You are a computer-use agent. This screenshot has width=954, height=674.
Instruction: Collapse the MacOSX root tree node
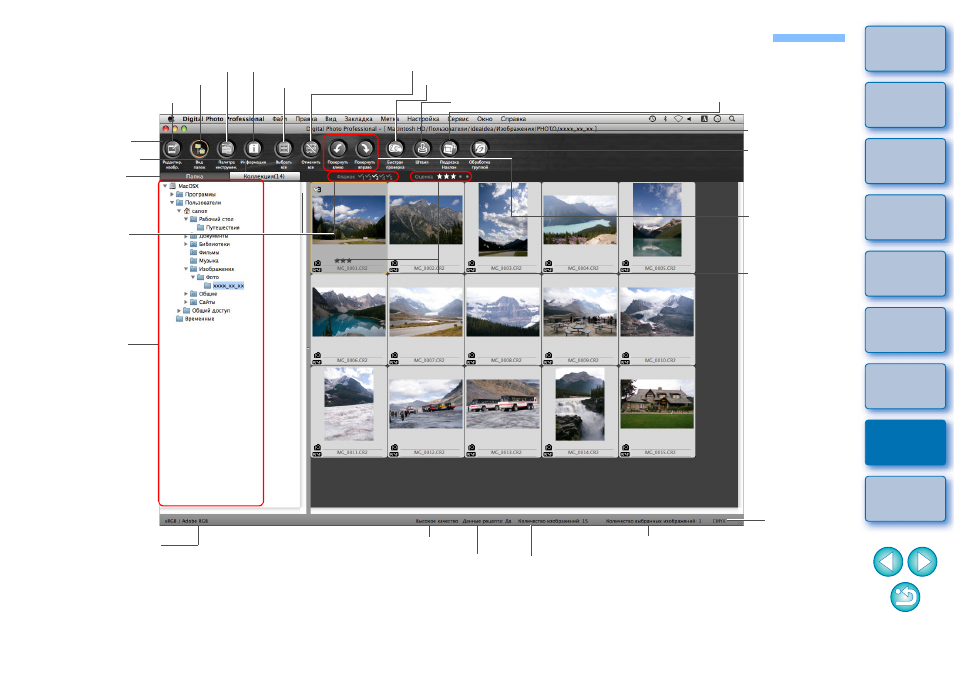click(165, 186)
